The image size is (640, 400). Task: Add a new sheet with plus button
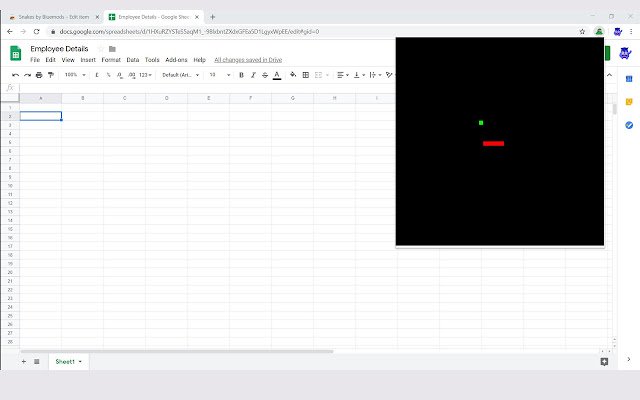[24, 362]
